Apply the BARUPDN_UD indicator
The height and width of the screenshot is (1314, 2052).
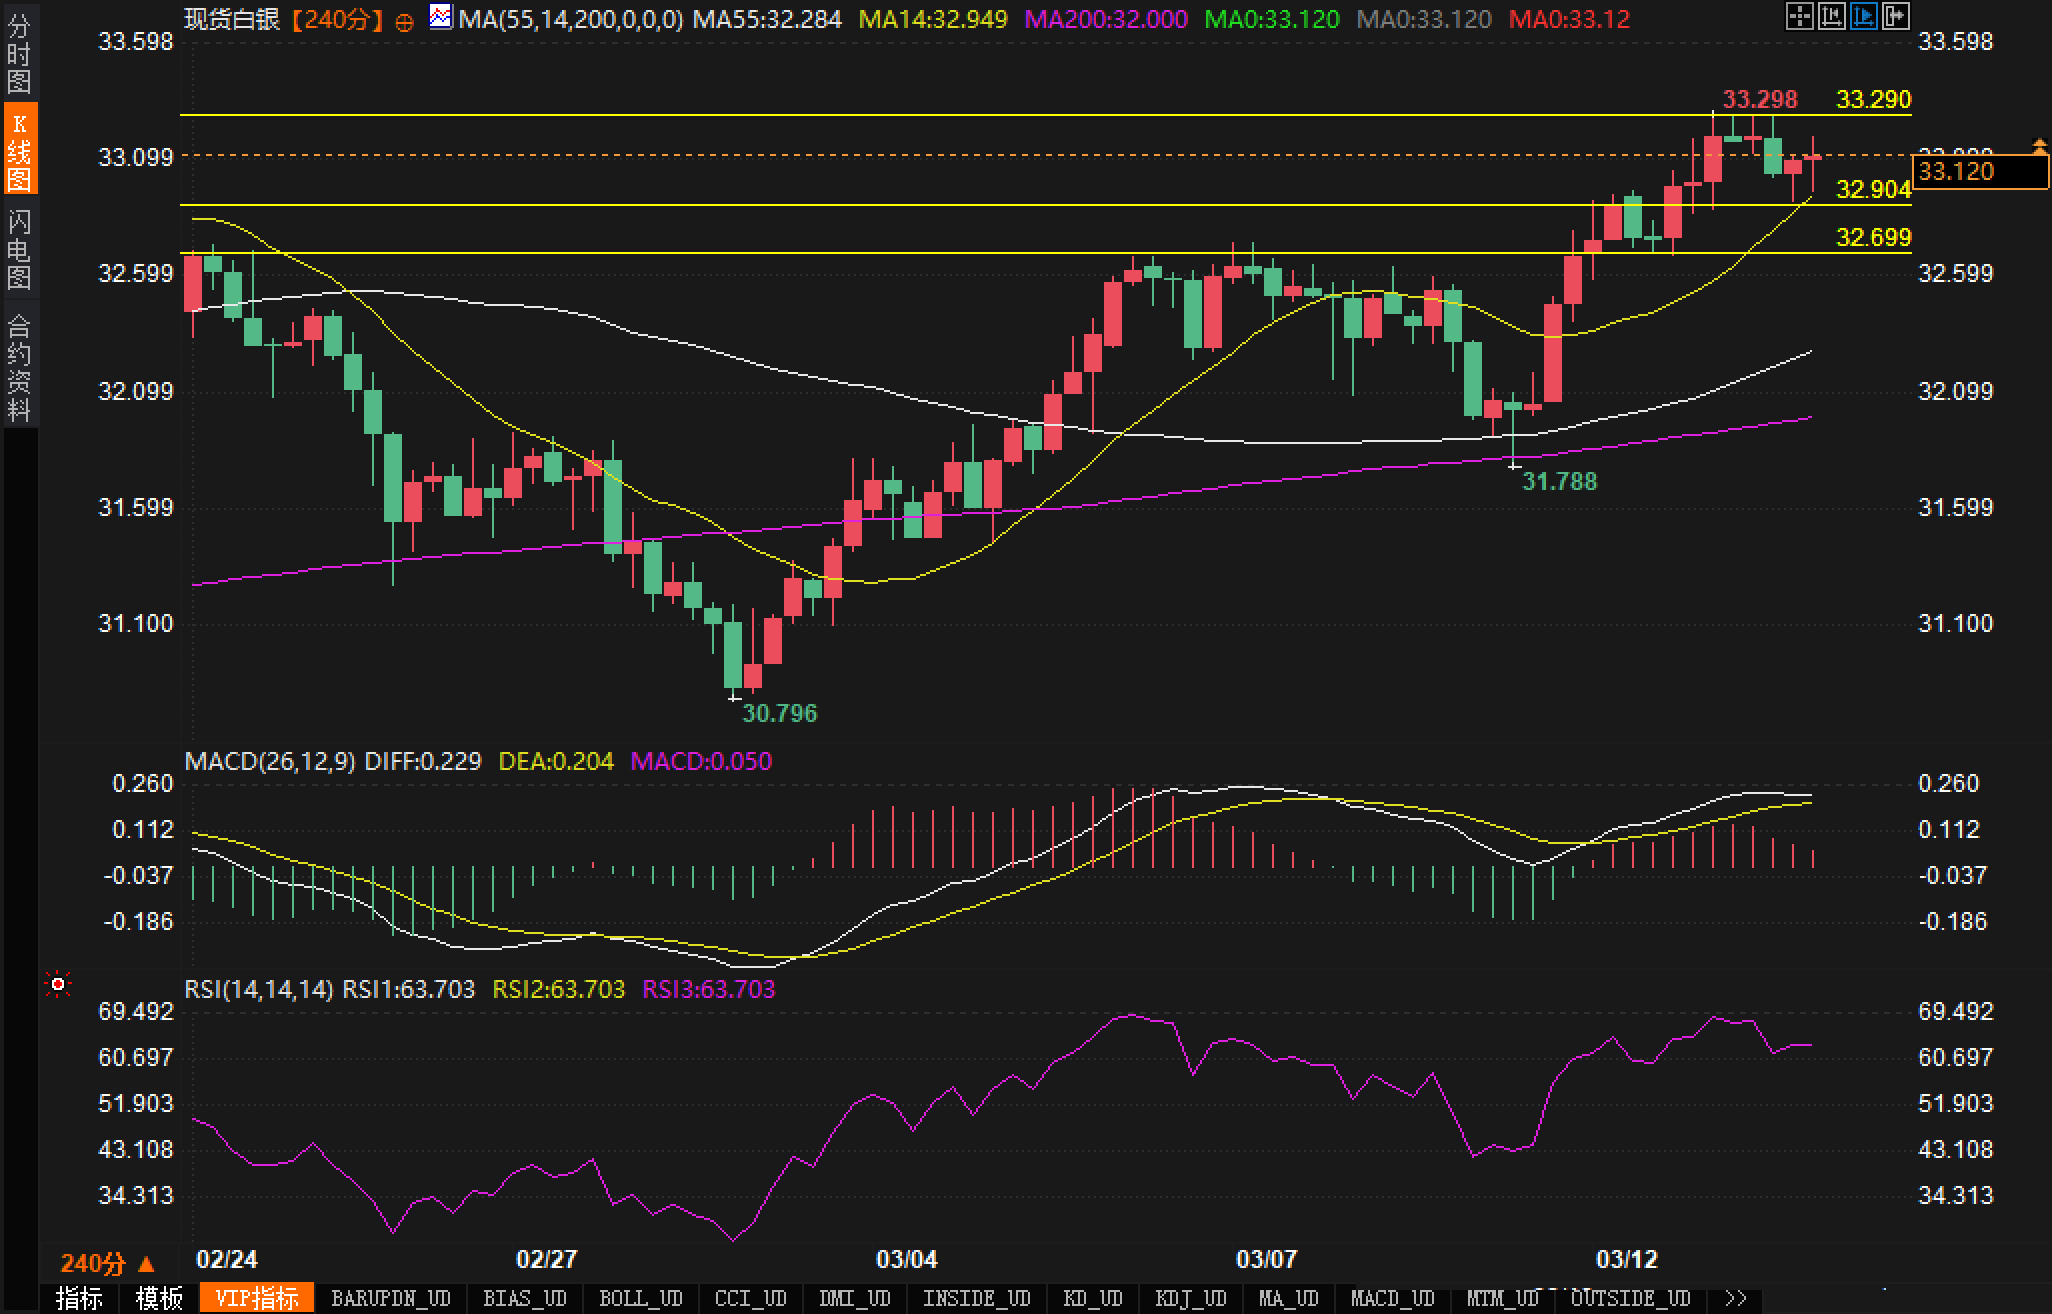(x=391, y=1298)
